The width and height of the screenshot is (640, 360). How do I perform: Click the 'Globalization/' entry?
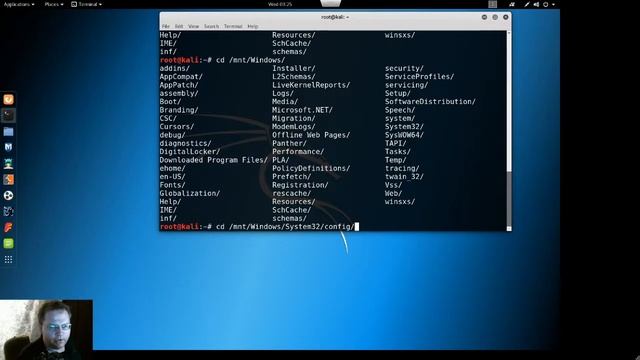[x=189, y=193]
